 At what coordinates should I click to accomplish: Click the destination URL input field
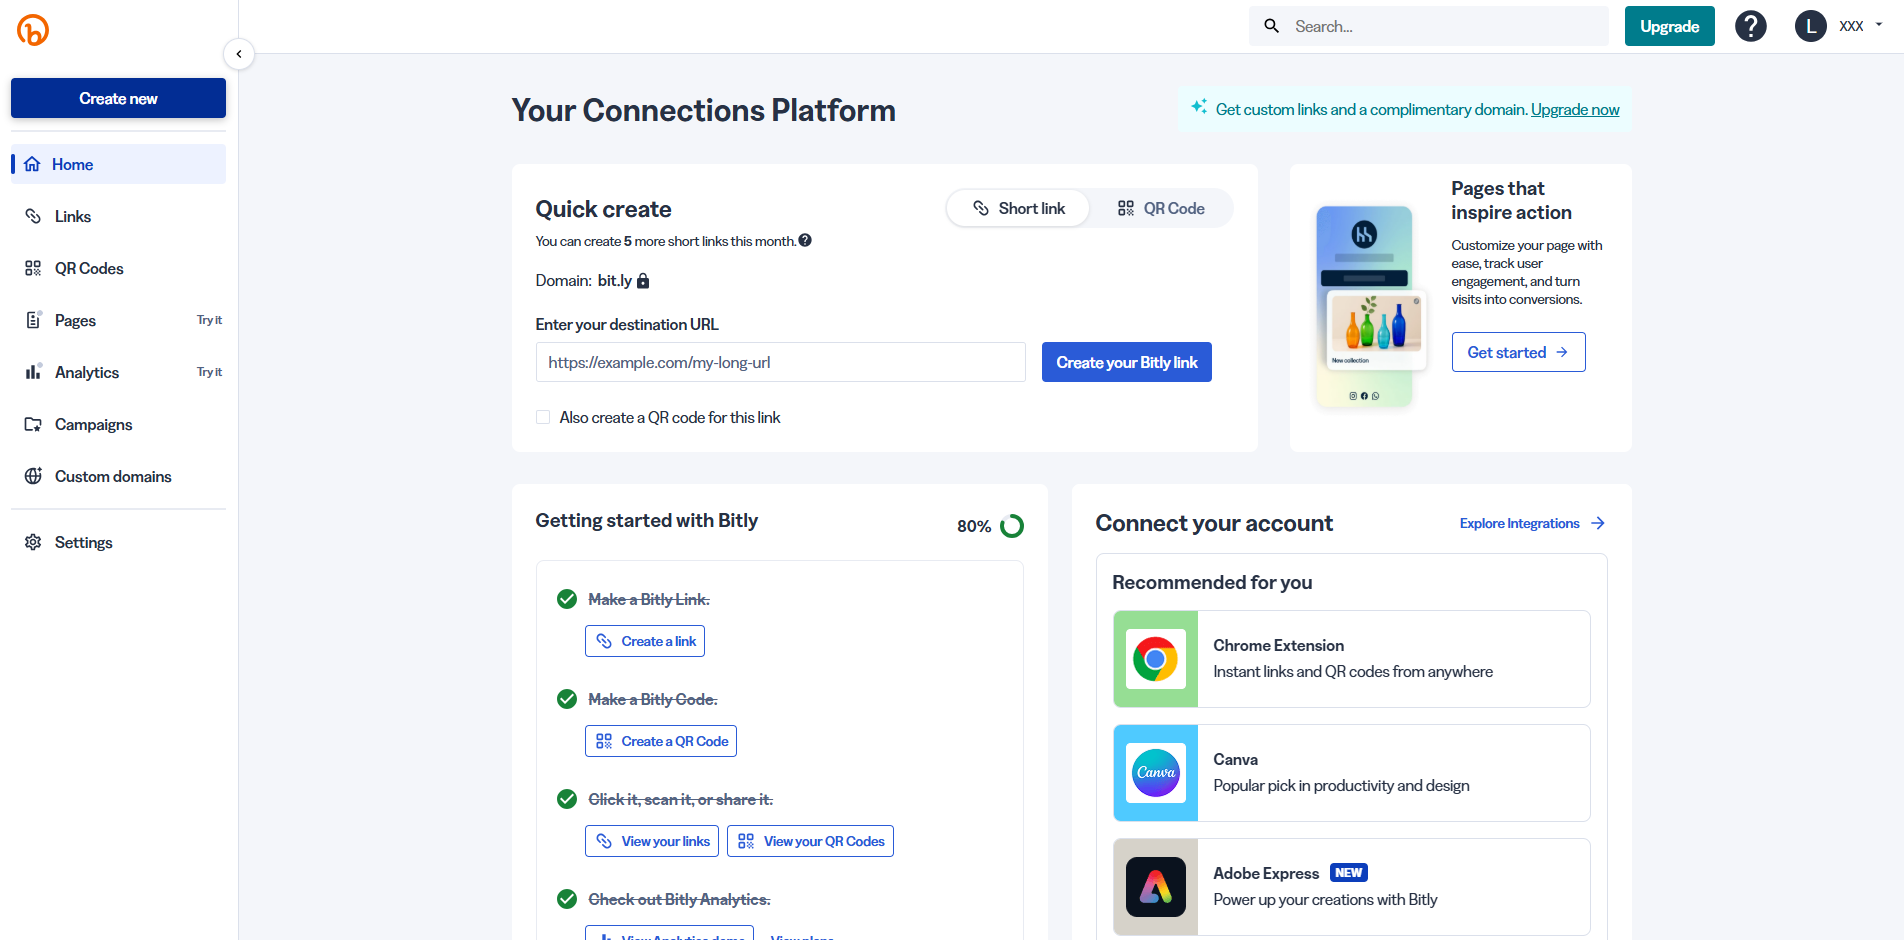coord(780,362)
